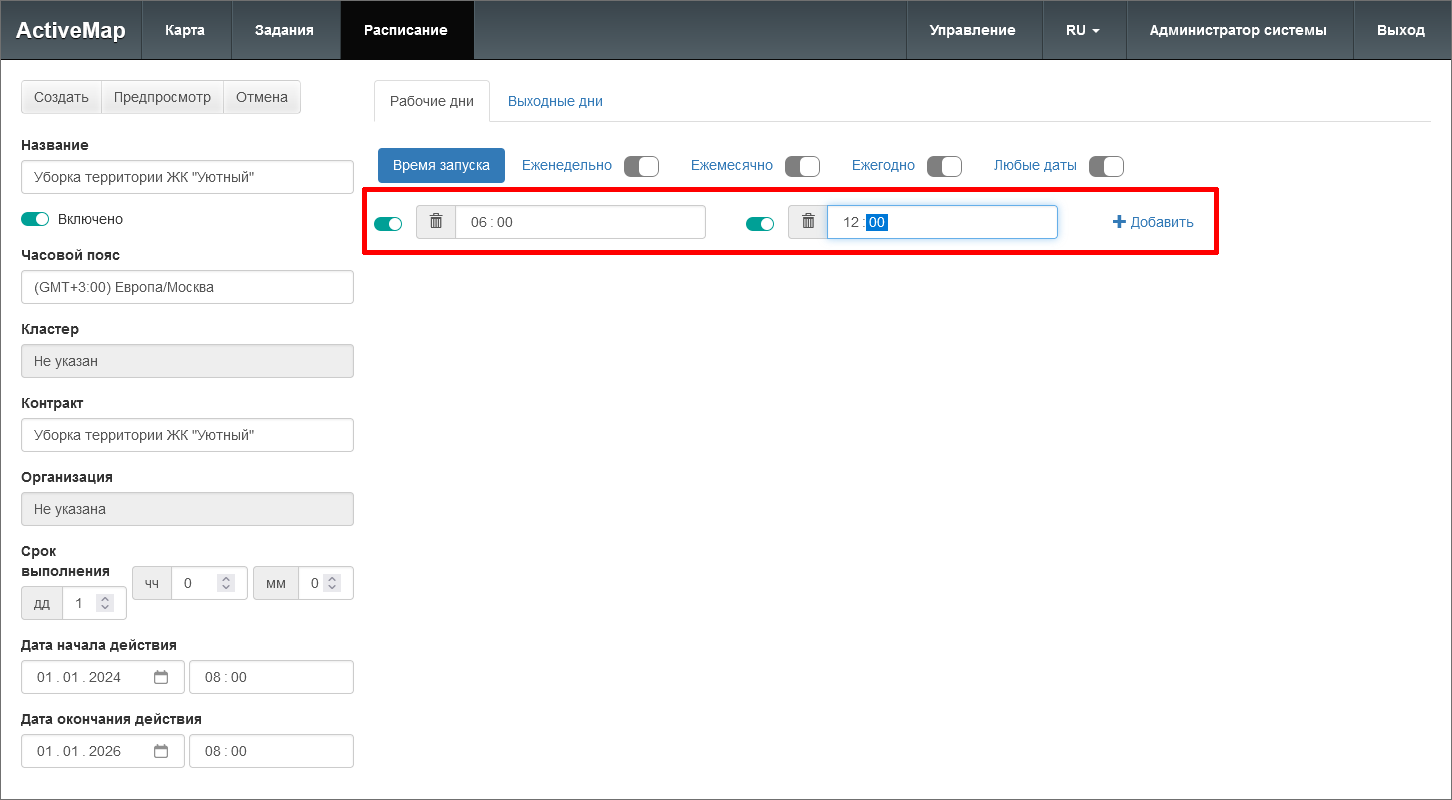Click the ActiveMap logo
Screen dimensions: 1452x800
pyautogui.click(x=71, y=30)
